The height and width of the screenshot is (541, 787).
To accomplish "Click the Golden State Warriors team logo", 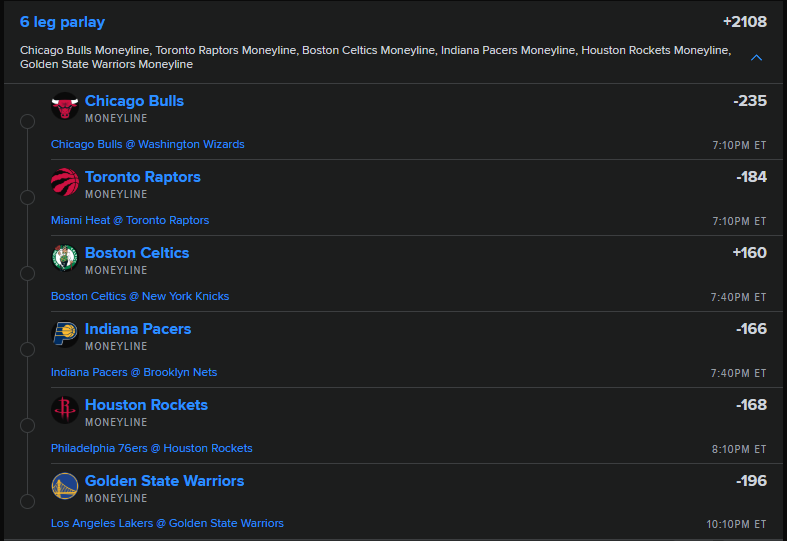I will pyautogui.click(x=65, y=486).
